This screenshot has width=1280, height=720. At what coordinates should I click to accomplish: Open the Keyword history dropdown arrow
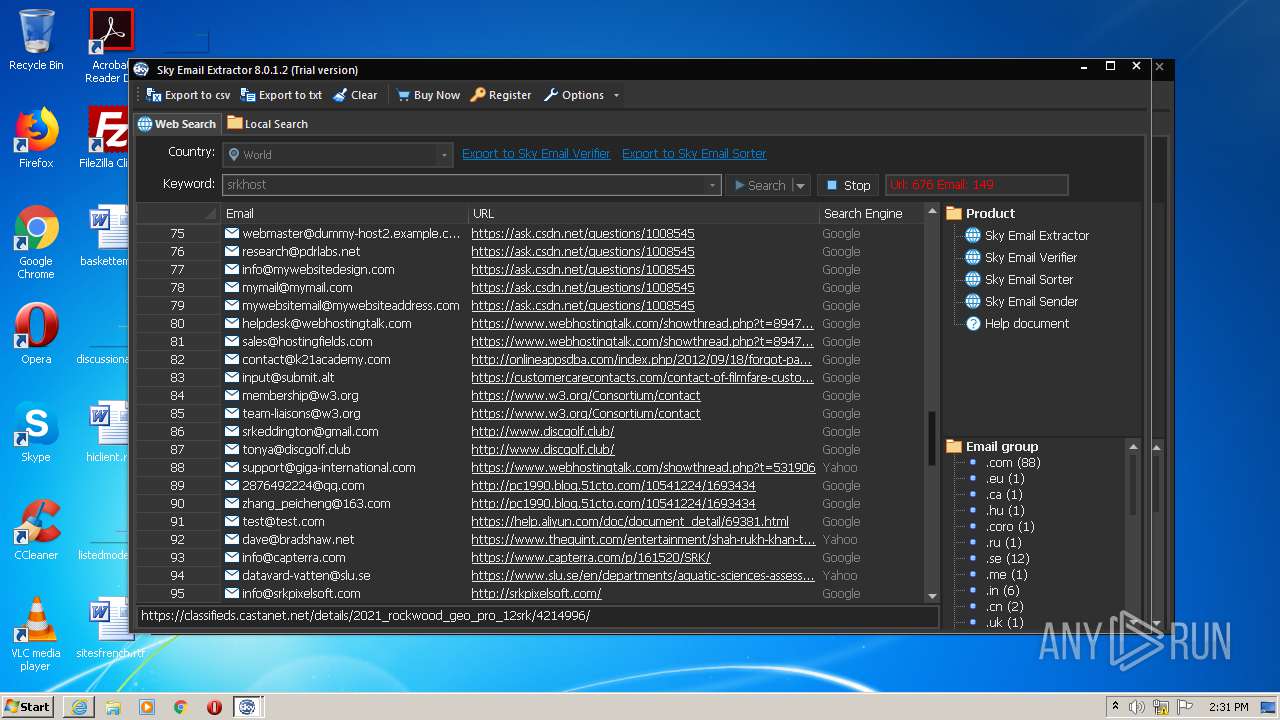click(712, 185)
